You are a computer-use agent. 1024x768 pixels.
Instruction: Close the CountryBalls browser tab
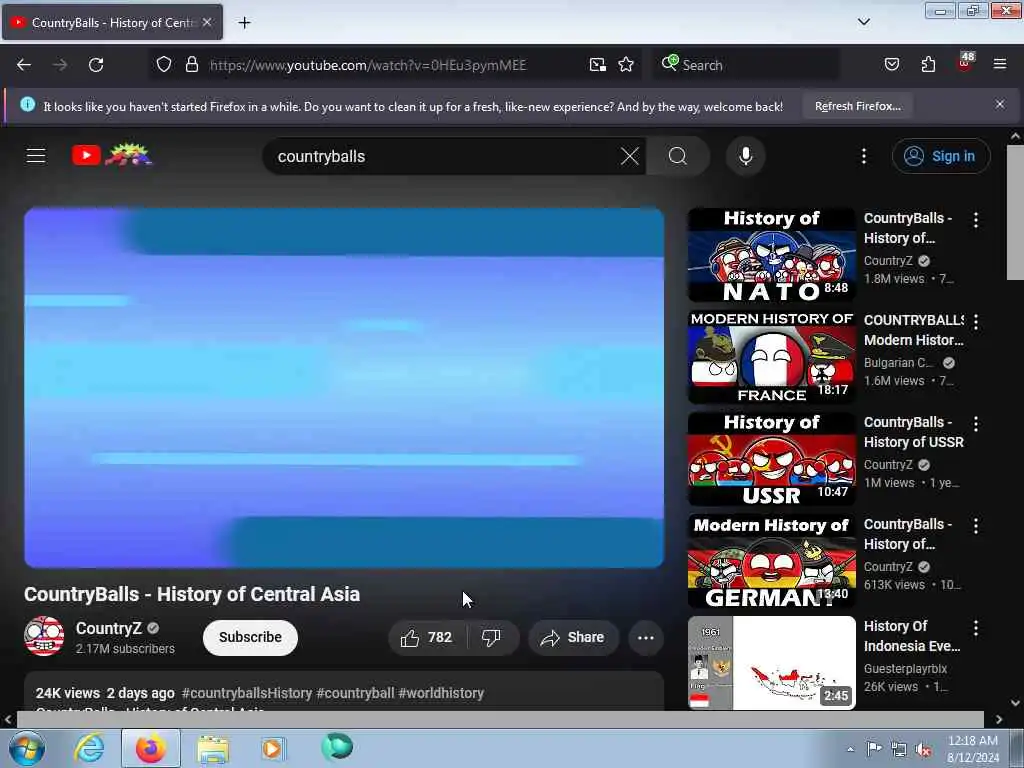206,22
